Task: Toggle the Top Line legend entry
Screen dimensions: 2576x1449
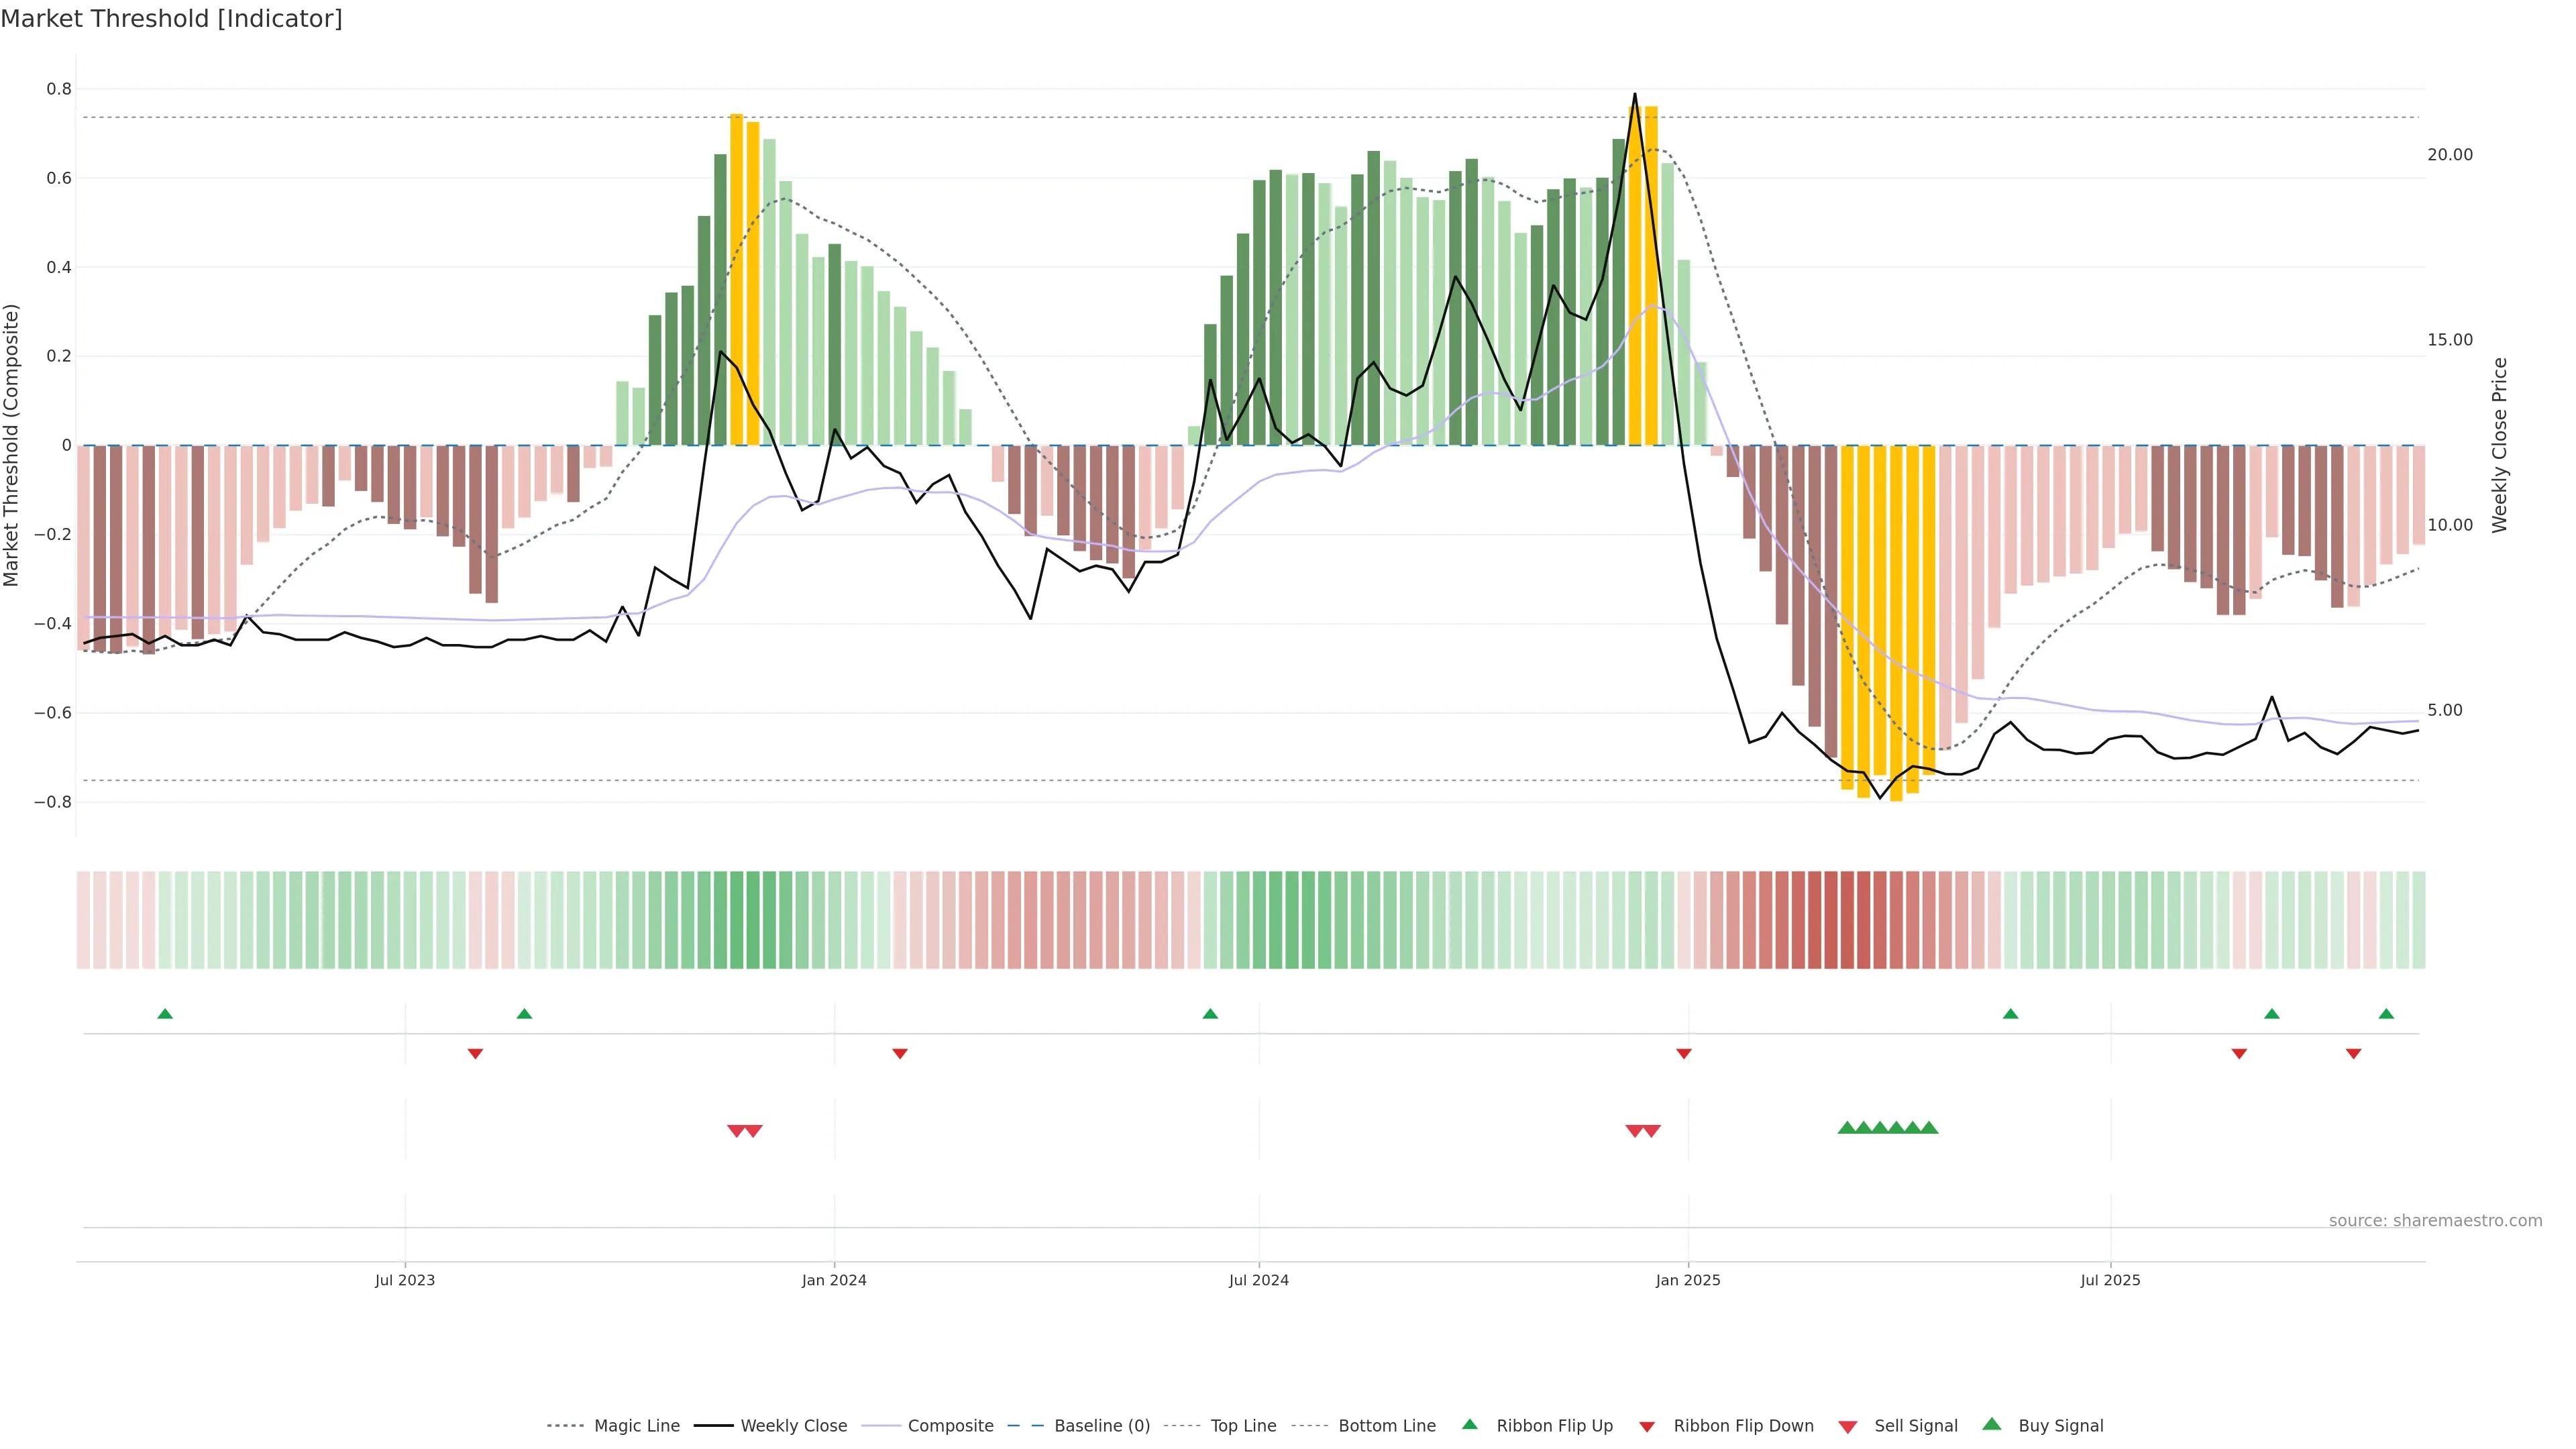Action: [1243, 1426]
